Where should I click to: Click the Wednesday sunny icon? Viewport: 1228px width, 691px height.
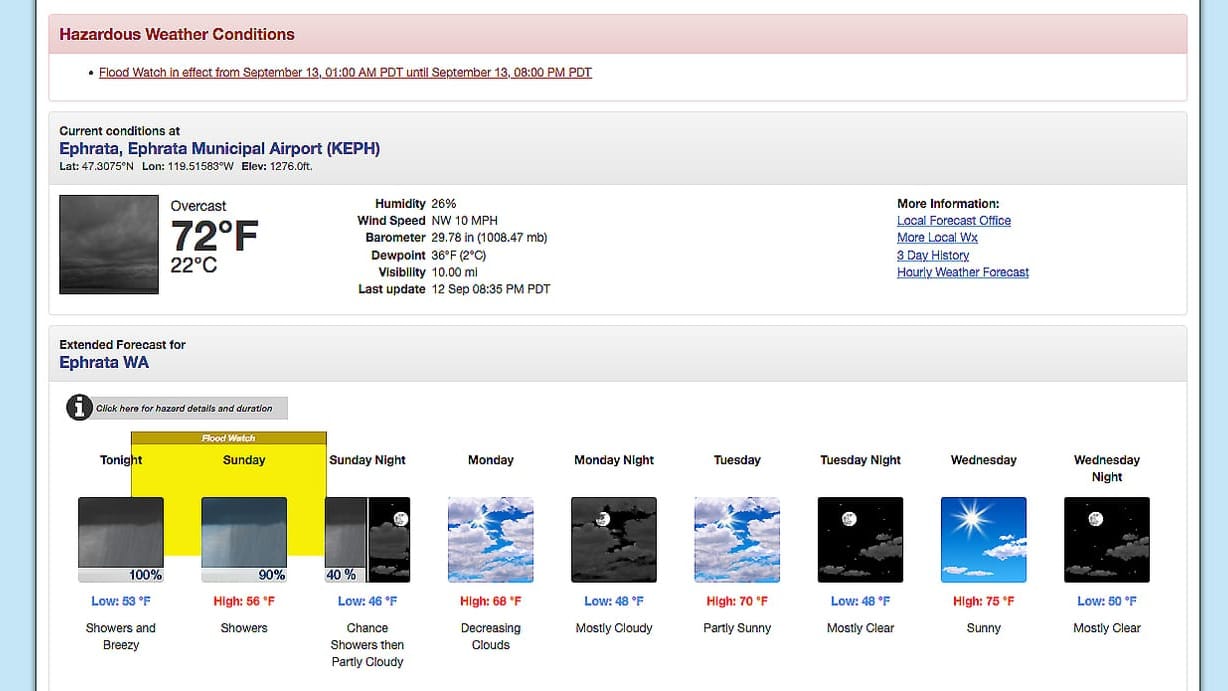point(984,540)
